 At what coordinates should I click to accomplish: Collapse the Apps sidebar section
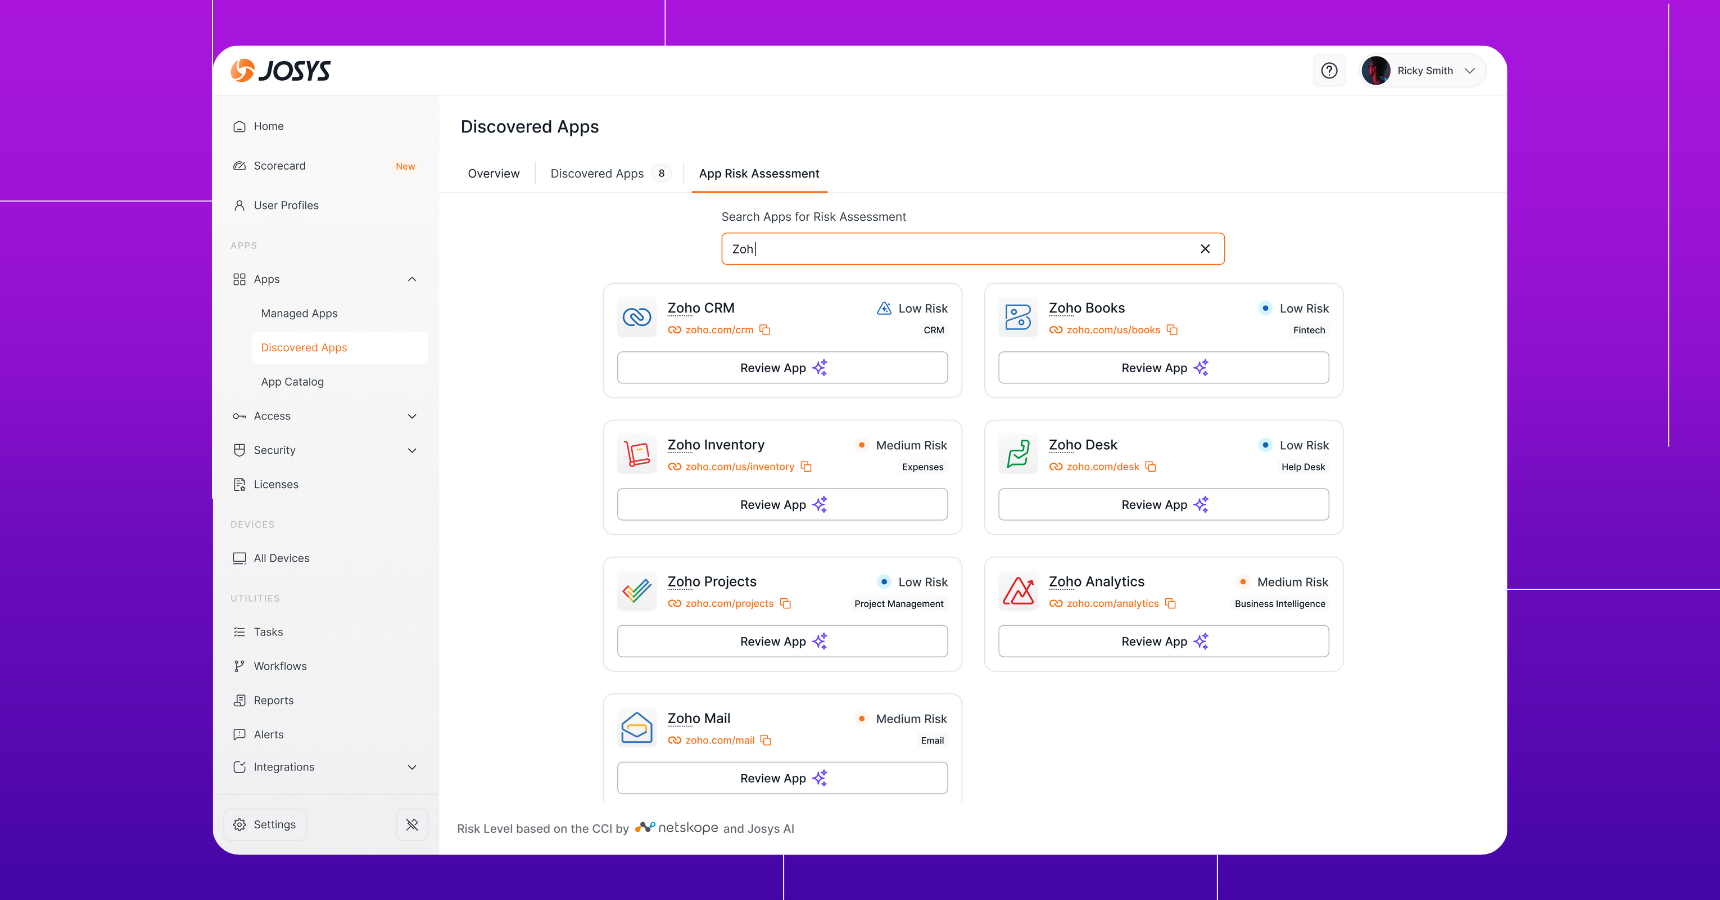pyautogui.click(x=412, y=280)
